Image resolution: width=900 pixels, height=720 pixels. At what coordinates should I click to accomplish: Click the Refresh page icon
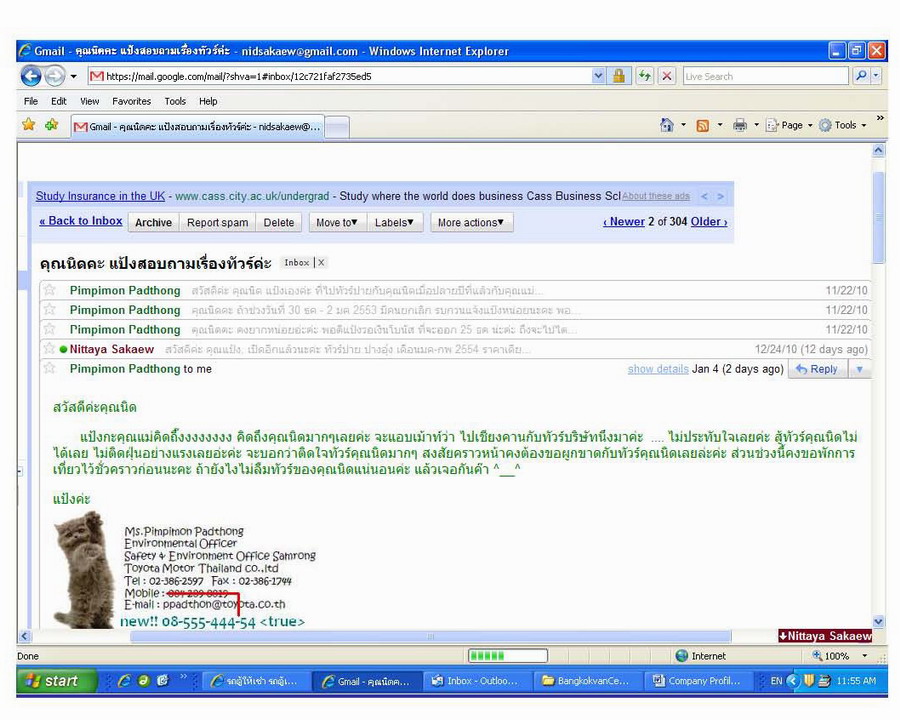click(645, 76)
